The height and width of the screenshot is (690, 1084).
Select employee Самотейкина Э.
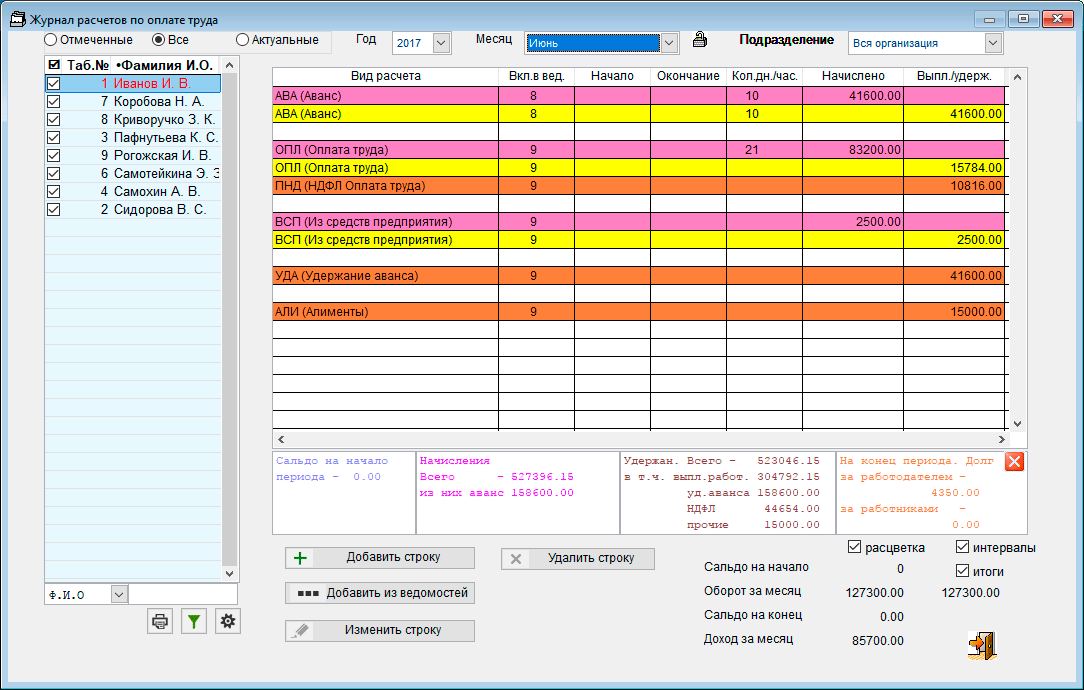pyautogui.click(x=133, y=174)
